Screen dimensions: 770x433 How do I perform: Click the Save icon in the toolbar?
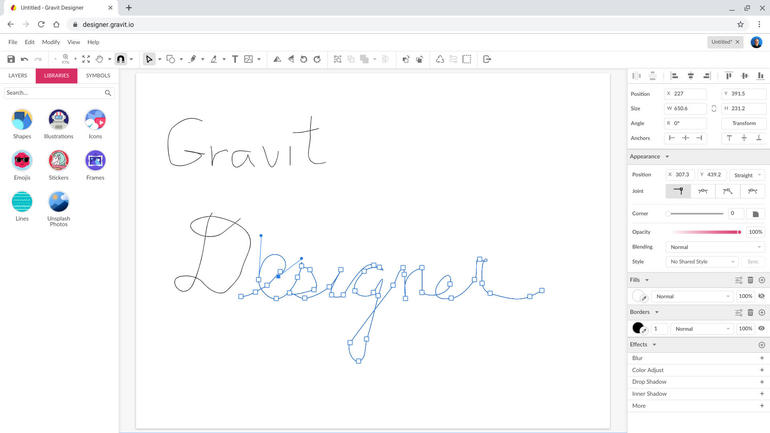[11, 59]
